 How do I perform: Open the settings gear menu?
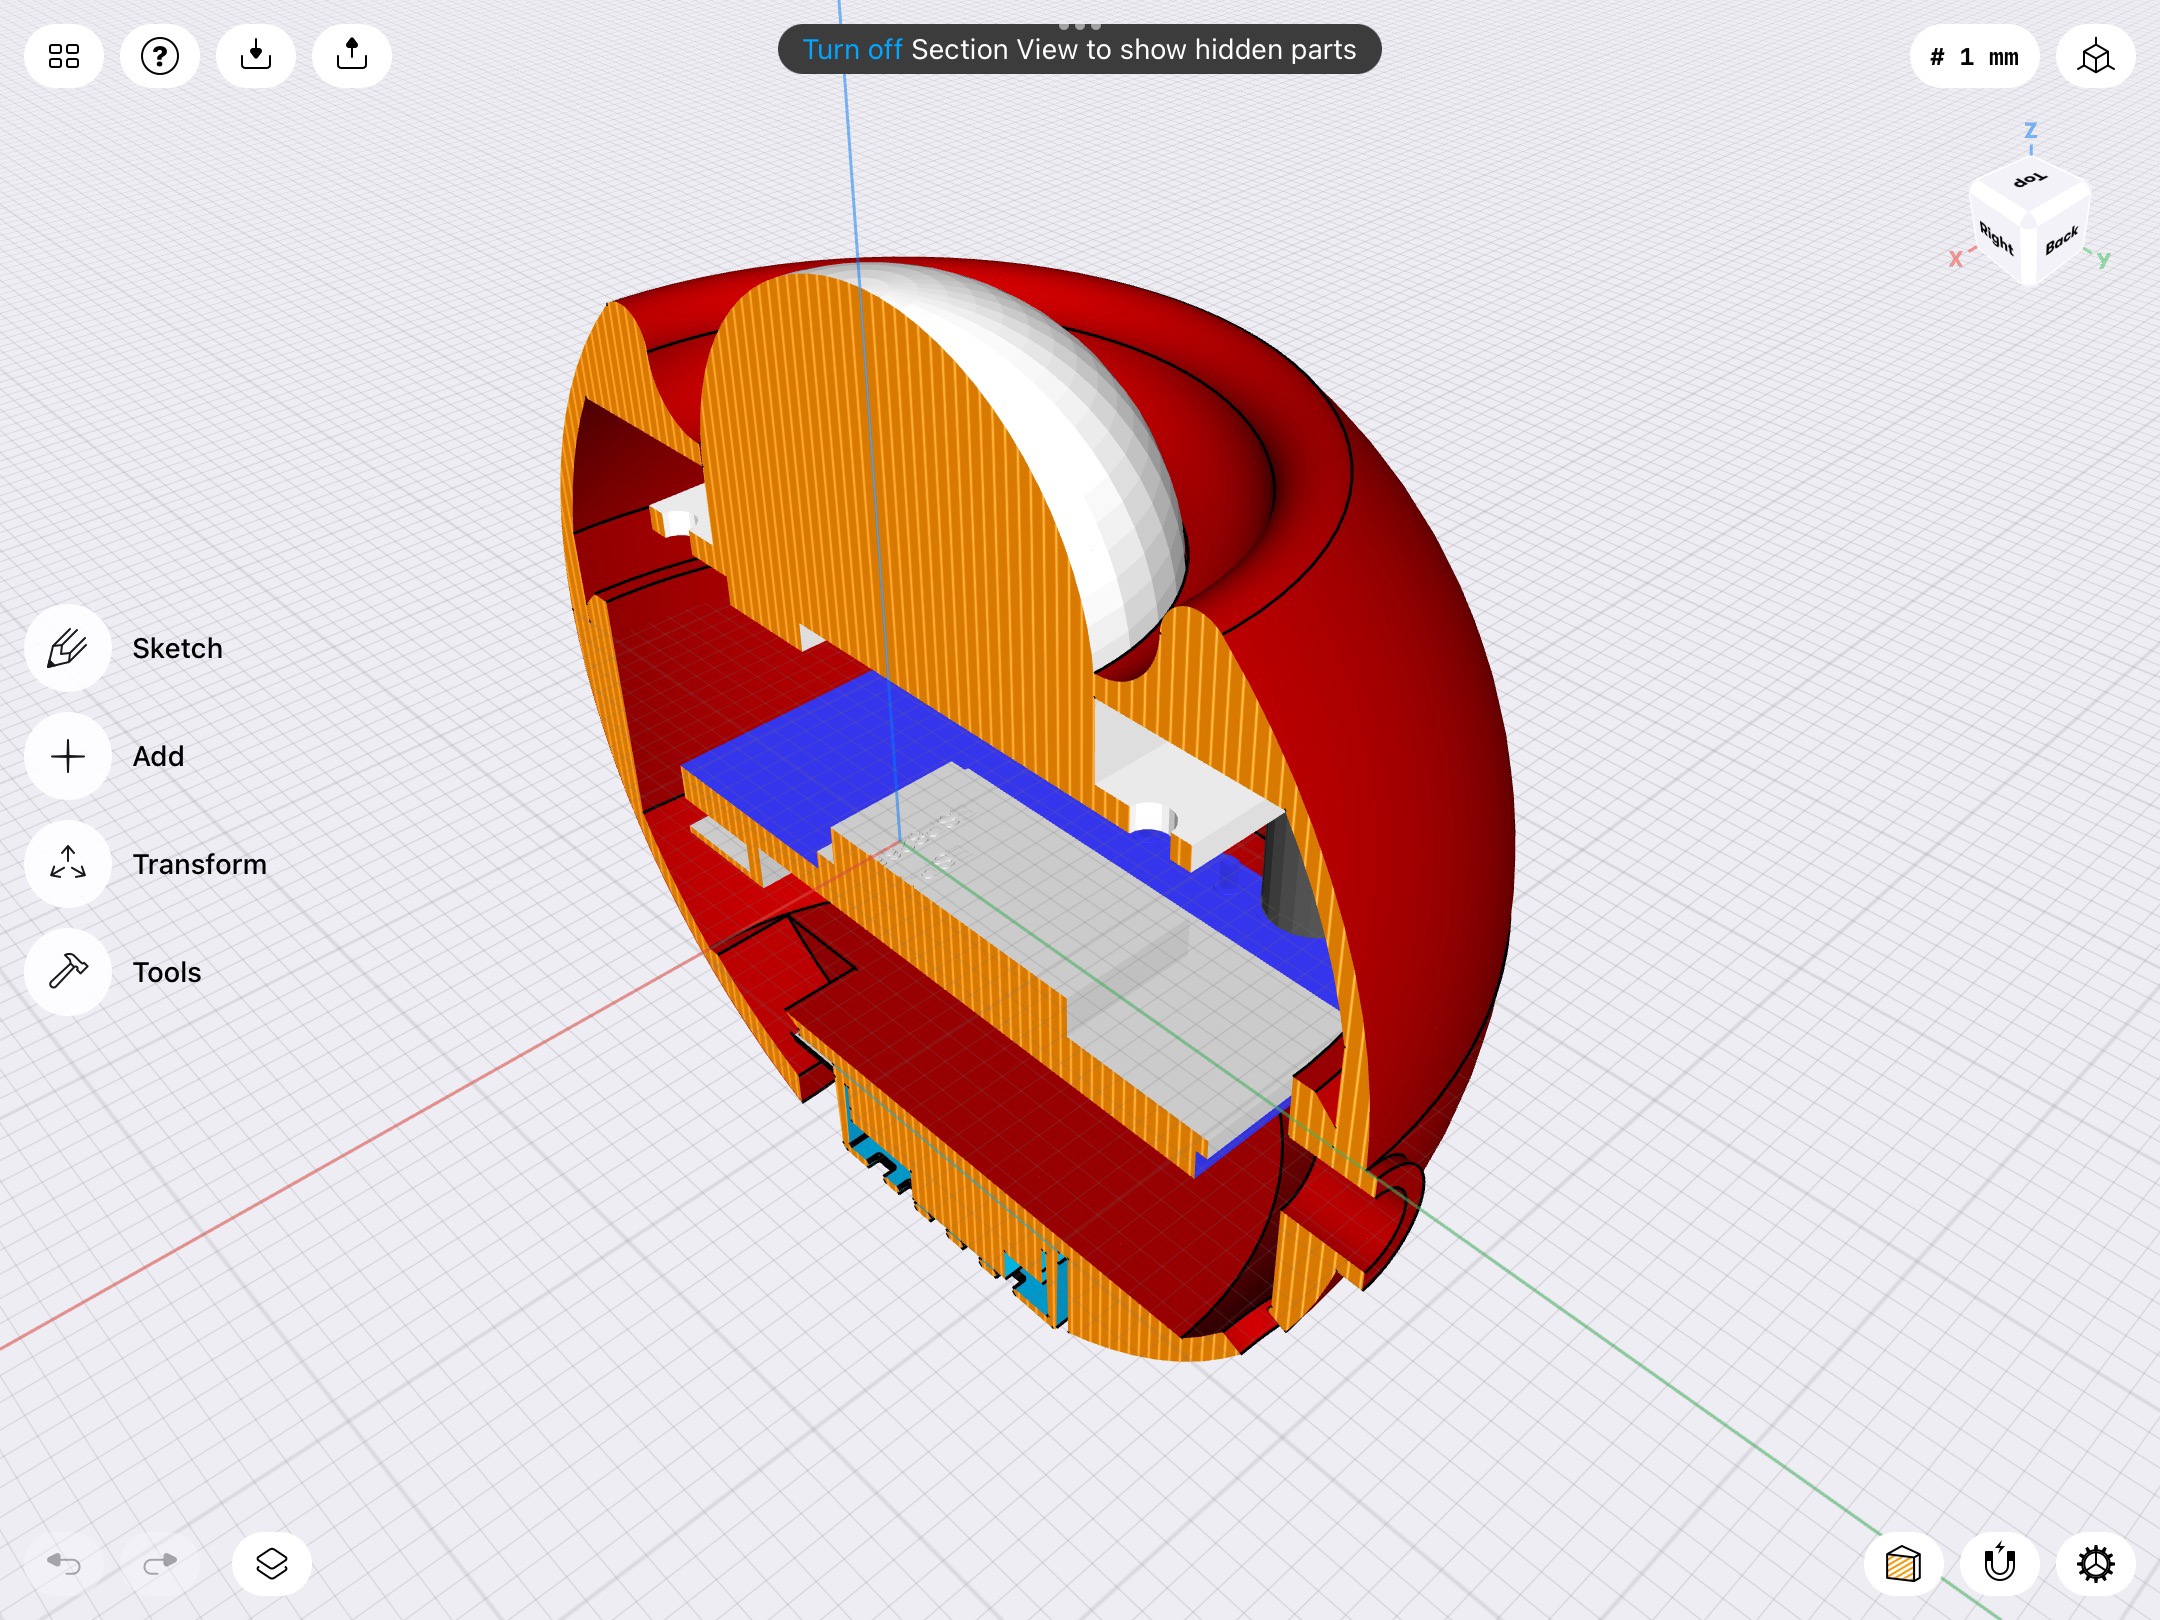pyautogui.click(x=2096, y=1563)
